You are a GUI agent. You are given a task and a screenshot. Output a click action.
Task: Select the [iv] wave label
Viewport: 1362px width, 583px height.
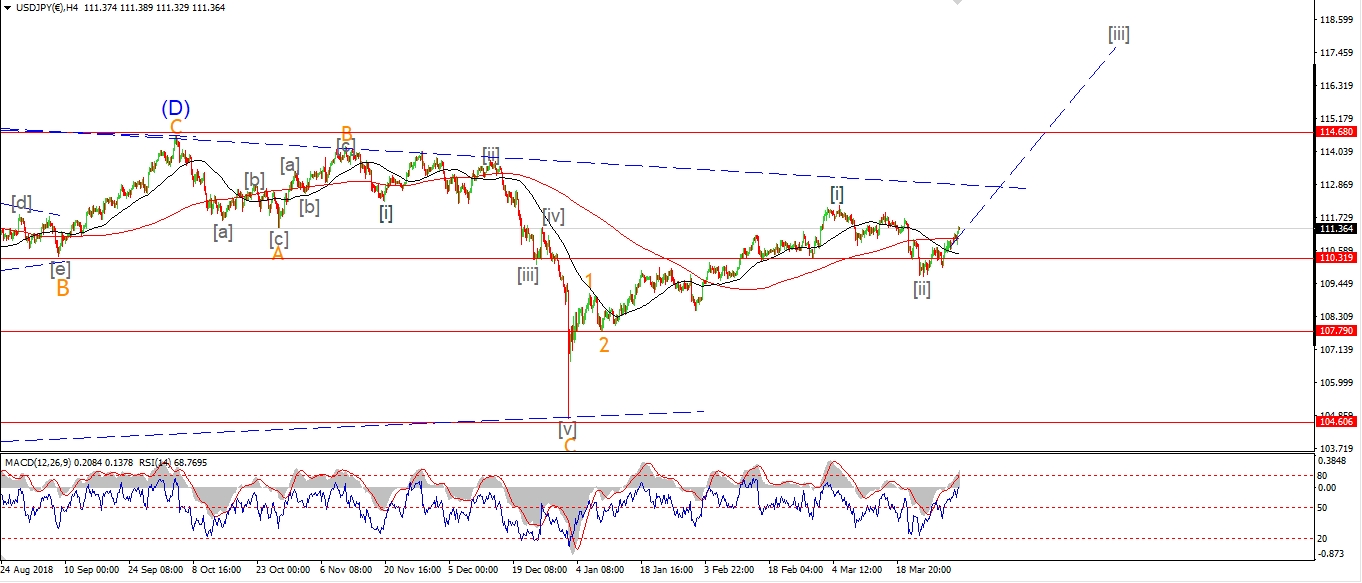553,215
